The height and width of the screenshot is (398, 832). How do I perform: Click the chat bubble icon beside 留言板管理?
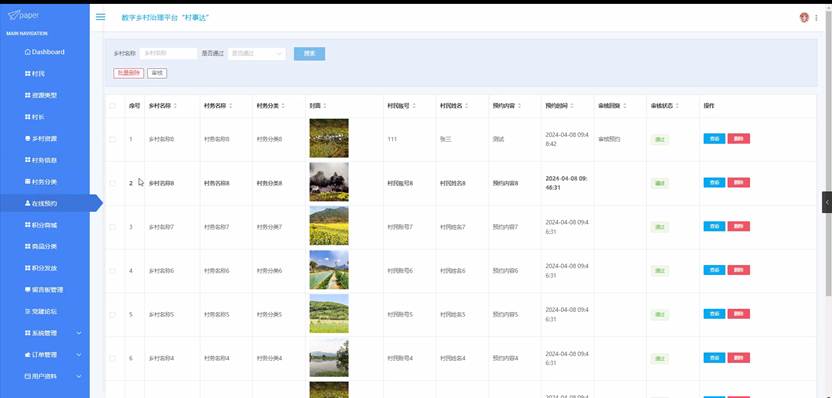point(28,290)
